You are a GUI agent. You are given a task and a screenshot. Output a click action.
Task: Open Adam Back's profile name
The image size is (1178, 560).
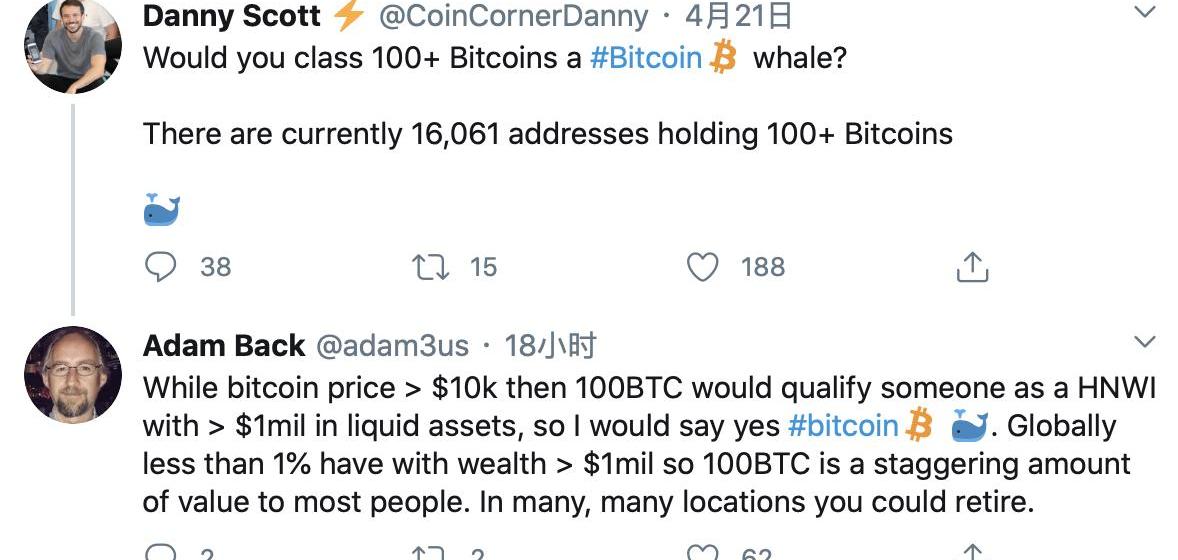pyautogui.click(x=224, y=346)
